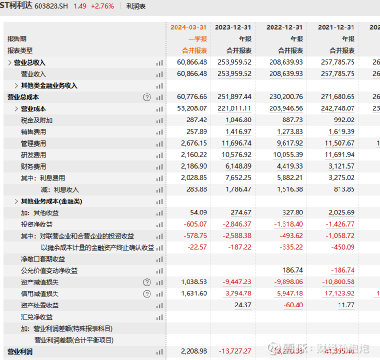
Task: Click the 2022-12-31 column header
Action: (285, 27)
